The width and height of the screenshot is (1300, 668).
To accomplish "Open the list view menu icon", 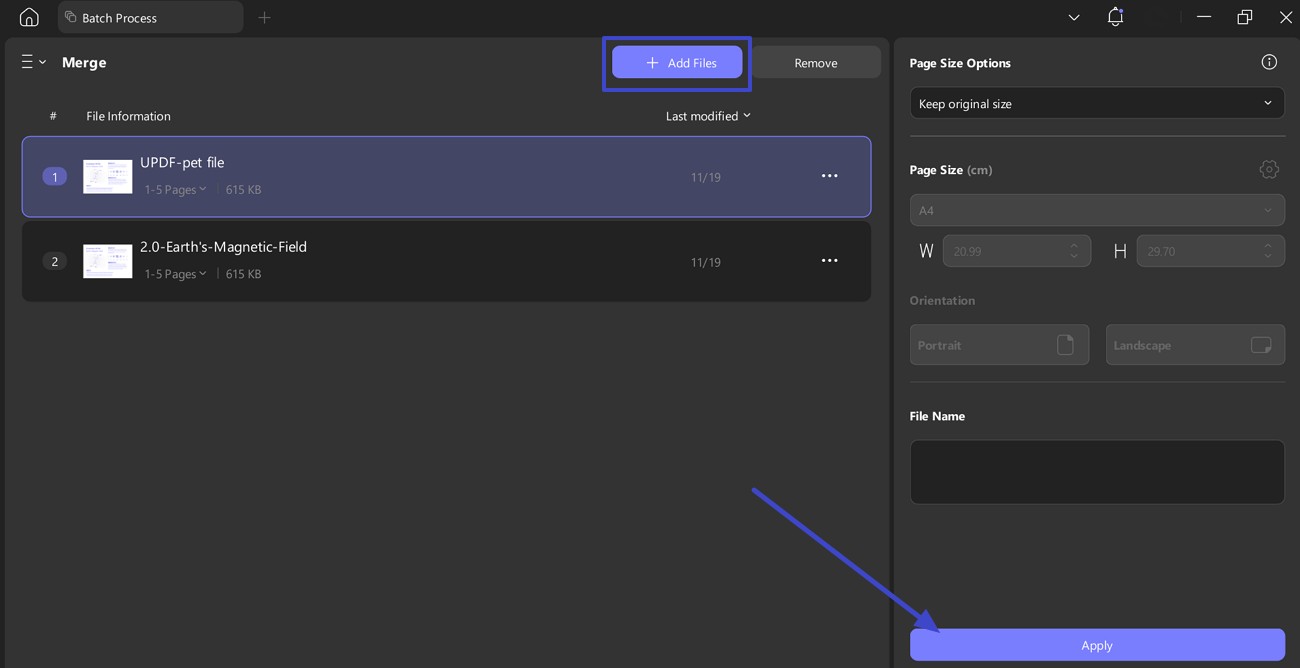I will [x=33, y=62].
